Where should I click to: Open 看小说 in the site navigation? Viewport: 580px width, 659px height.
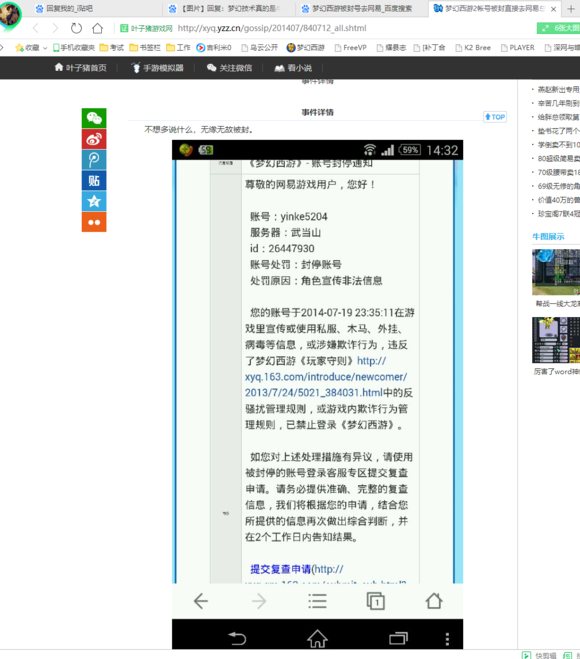pos(293,68)
